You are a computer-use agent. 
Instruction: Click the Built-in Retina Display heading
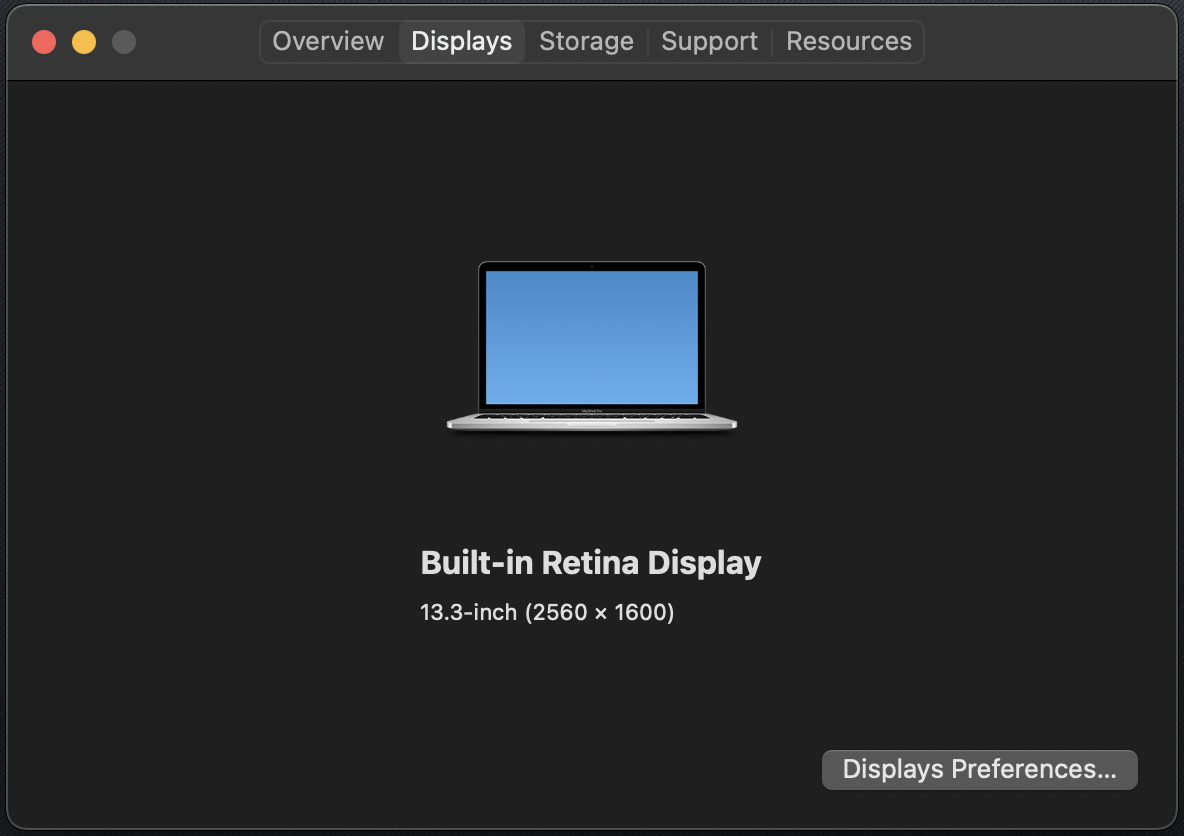(590, 563)
